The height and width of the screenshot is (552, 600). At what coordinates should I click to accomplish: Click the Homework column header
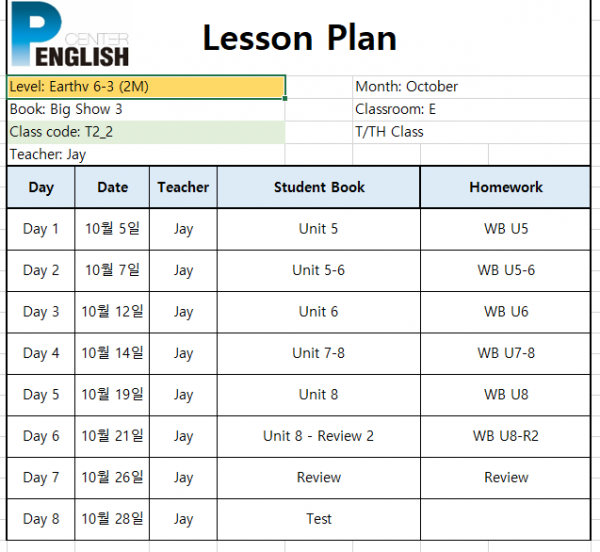(505, 187)
